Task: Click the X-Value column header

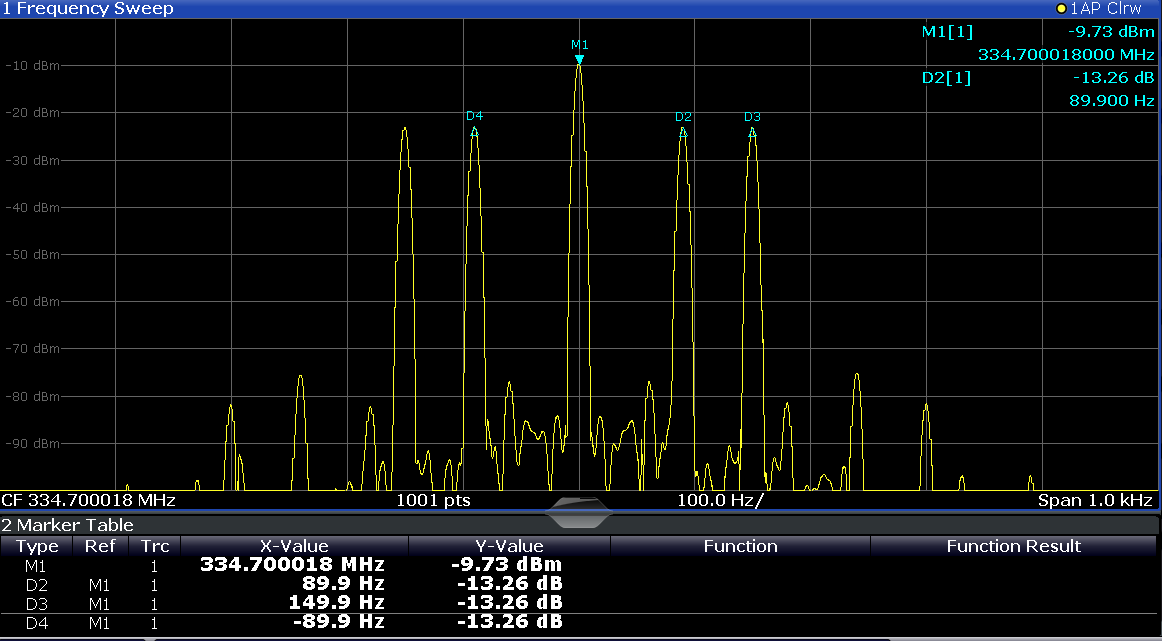Action: point(294,546)
